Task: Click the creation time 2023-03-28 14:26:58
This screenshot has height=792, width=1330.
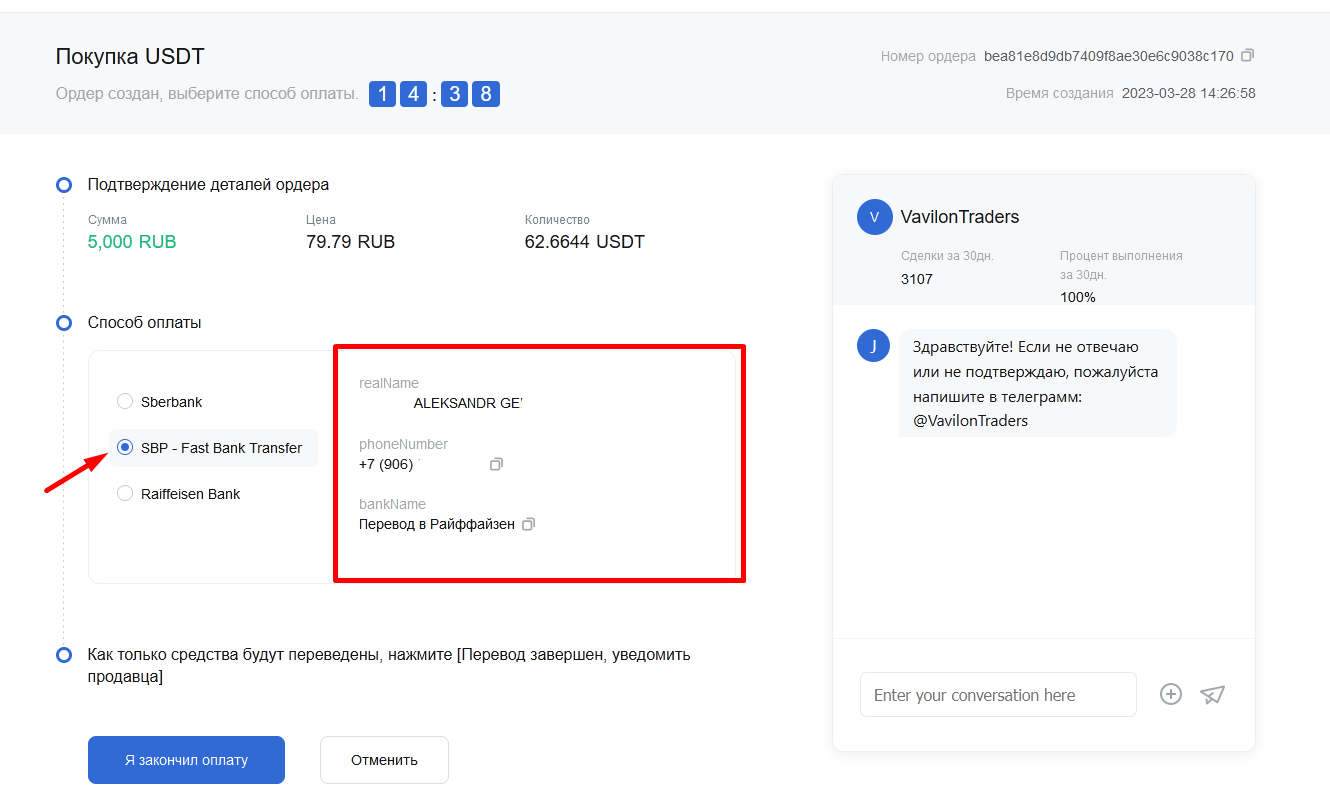Action: [x=1189, y=93]
